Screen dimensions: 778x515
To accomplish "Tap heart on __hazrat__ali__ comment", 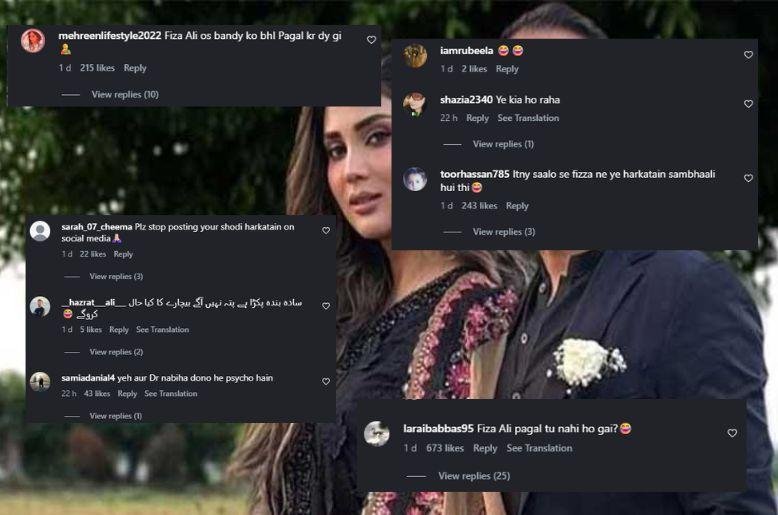I will 326,307.
